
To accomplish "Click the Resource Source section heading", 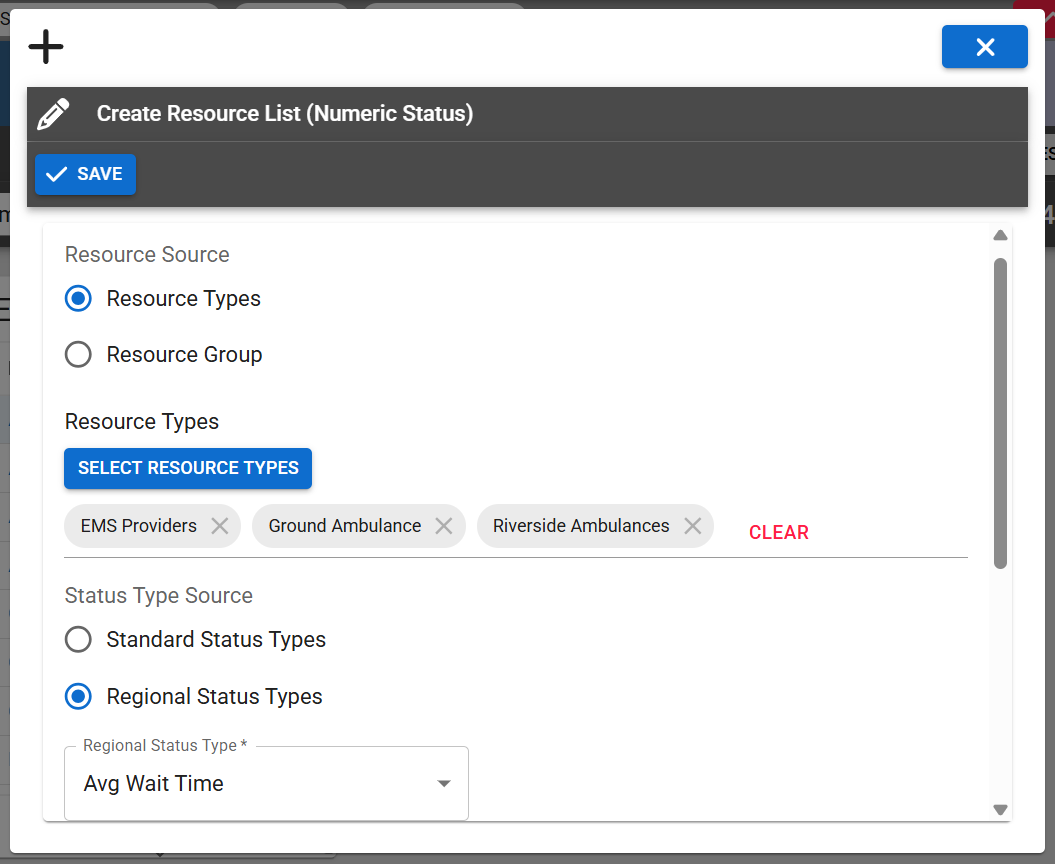I will click(x=146, y=254).
